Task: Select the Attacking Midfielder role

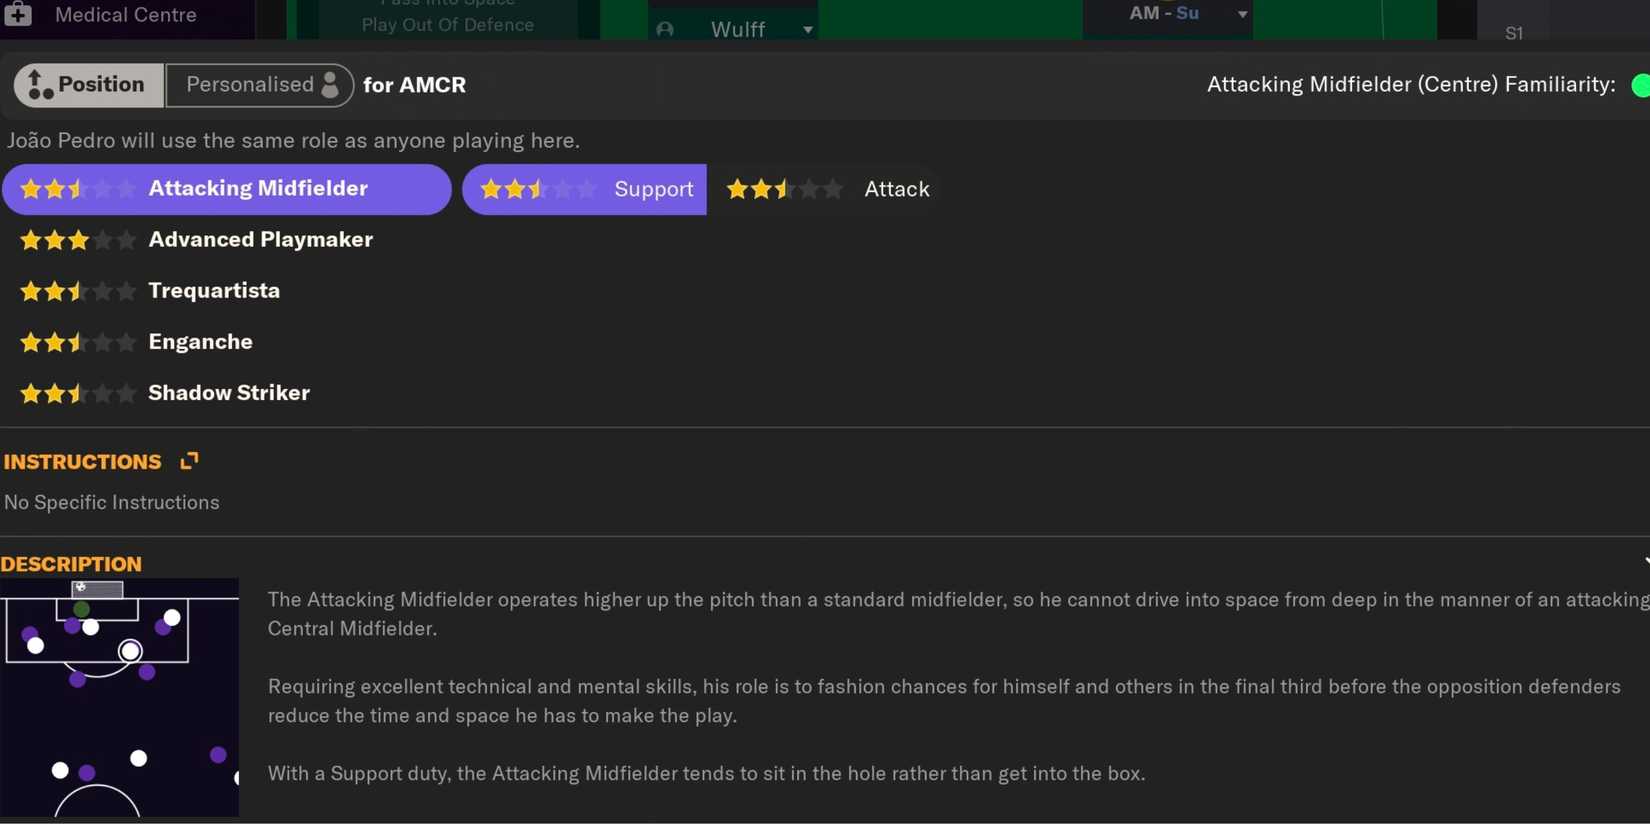Action: 227,189
